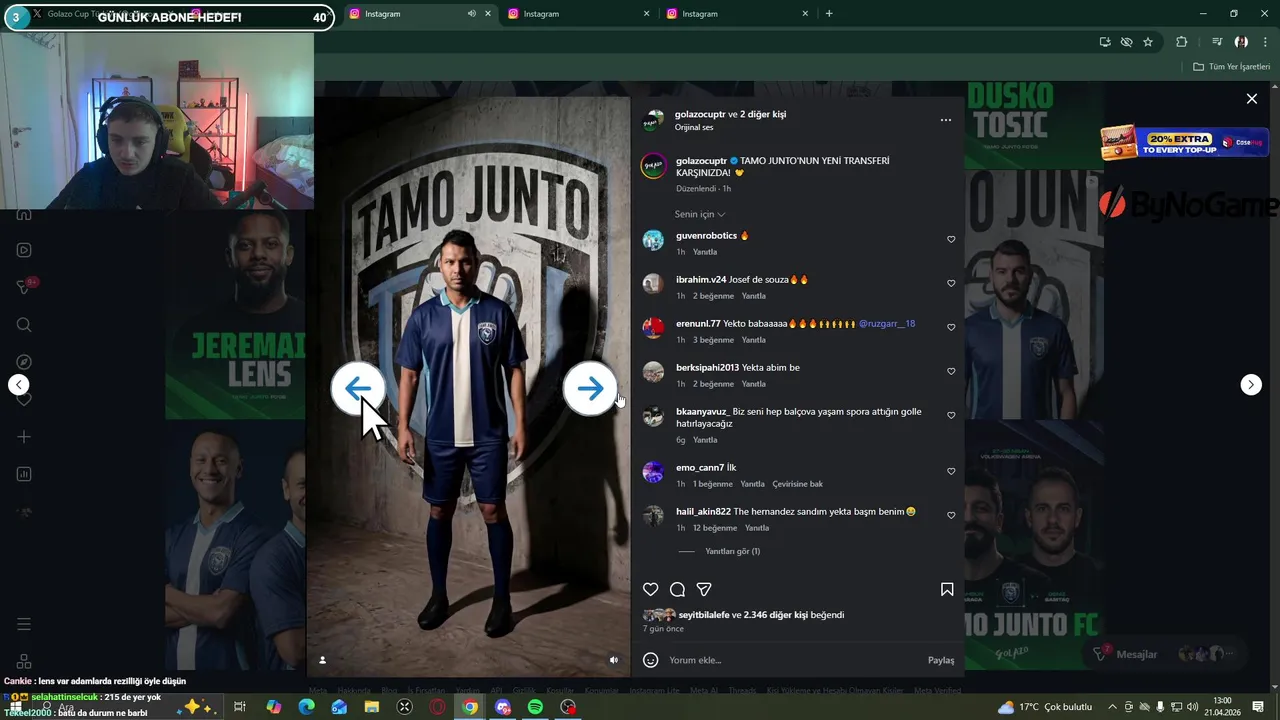
Task: Click 'Çevirisine bak' under emo_cann7's comment
Action: tap(797, 484)
